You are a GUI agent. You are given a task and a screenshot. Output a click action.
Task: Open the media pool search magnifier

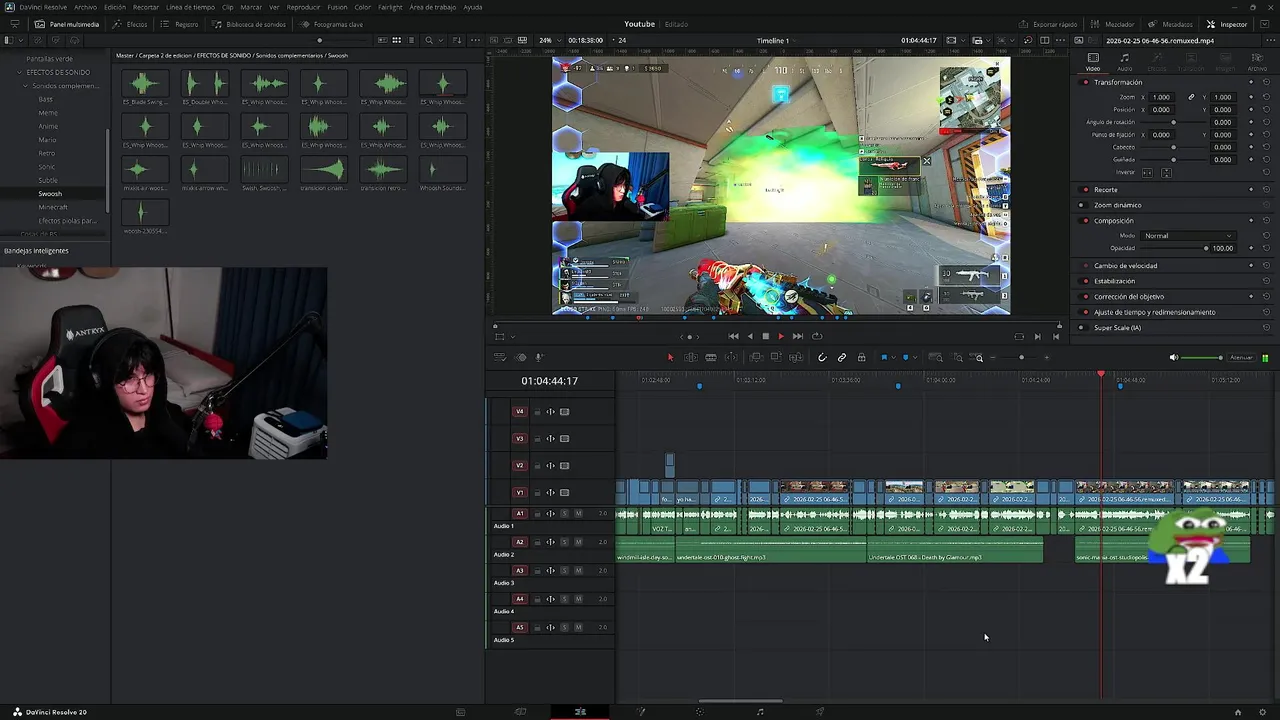point(429,40)
